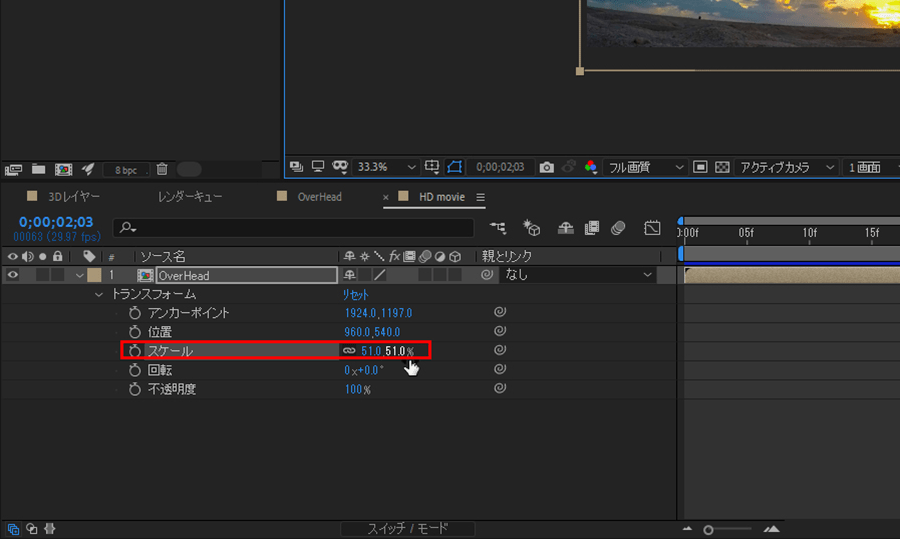The image size is (900, 539).
Task: Click the trash icon in project panel
Action: (x=162, y=170)
